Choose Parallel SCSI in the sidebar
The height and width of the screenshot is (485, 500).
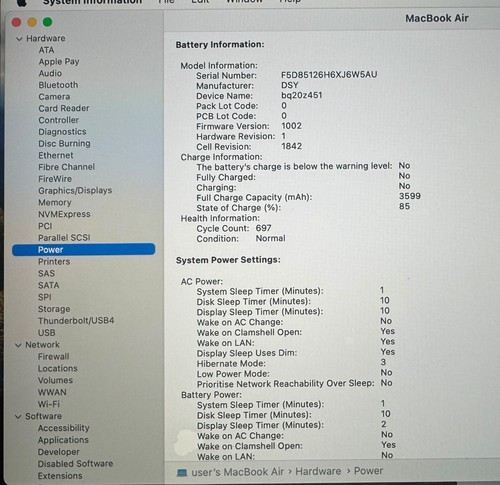coord(64,238)
